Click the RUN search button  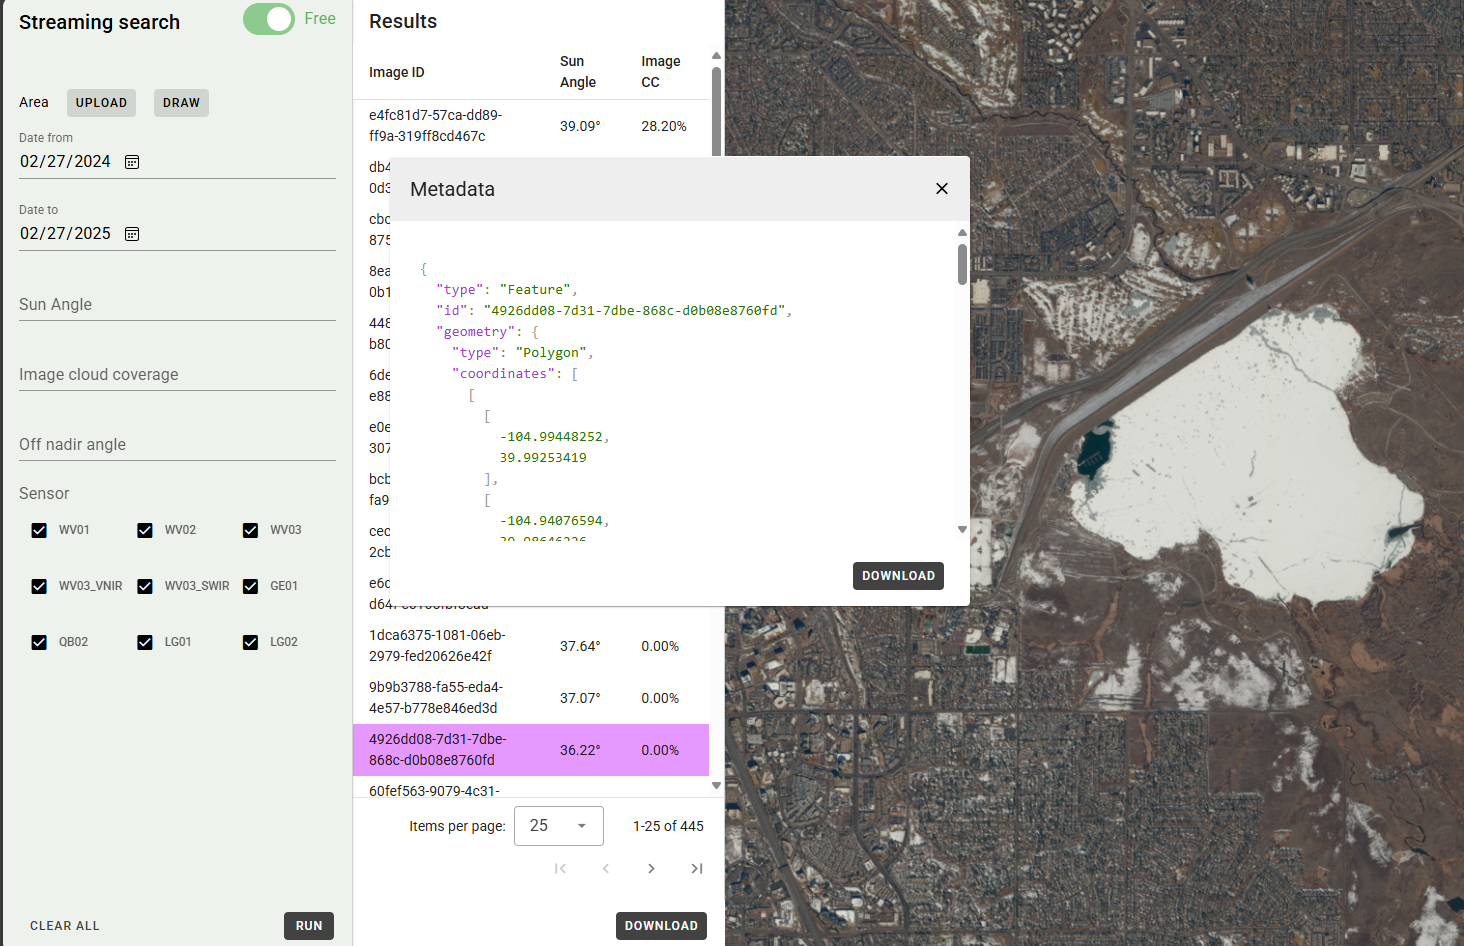309,926
